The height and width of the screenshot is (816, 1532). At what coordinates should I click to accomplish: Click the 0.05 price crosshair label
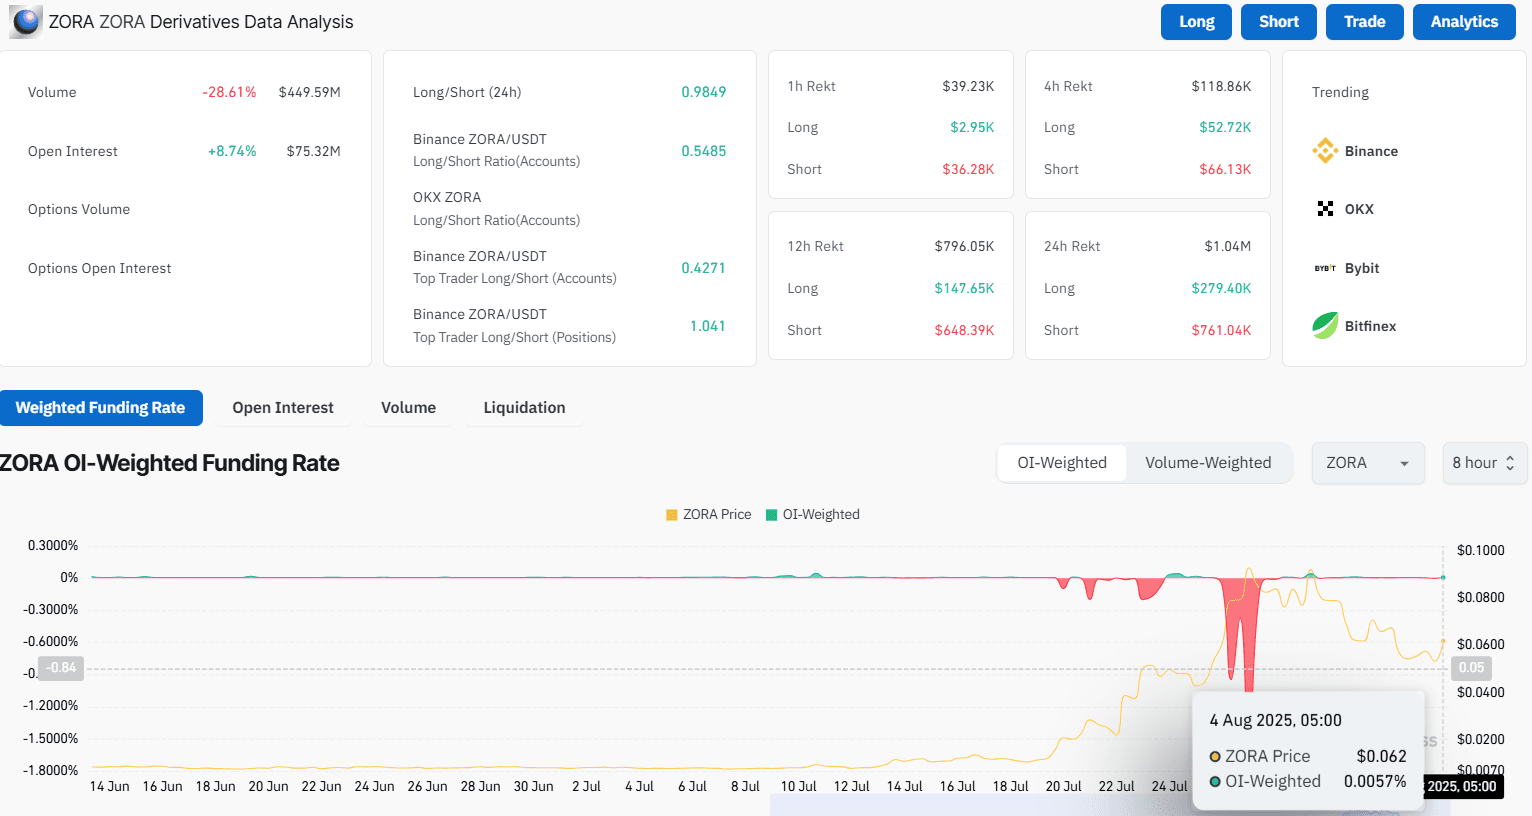[x=1471, y=668]
